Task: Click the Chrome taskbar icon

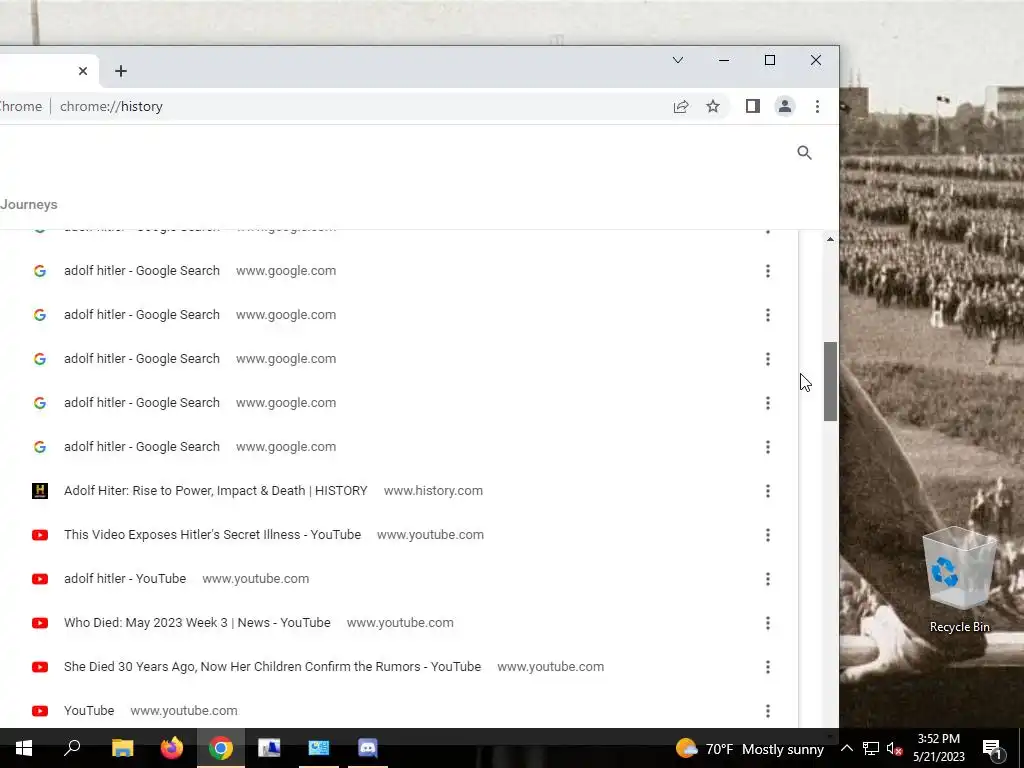Action: pos(221,748)
